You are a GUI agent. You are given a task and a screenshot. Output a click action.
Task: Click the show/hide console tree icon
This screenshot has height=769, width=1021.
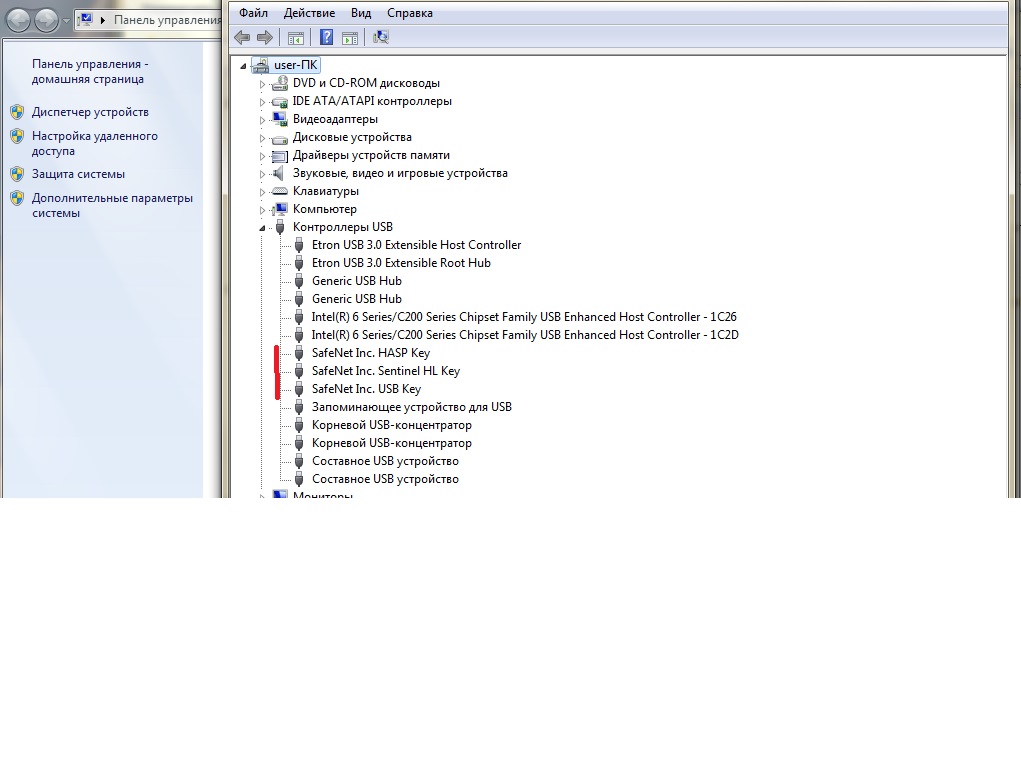pyautogui.click(x=295, y=38)
